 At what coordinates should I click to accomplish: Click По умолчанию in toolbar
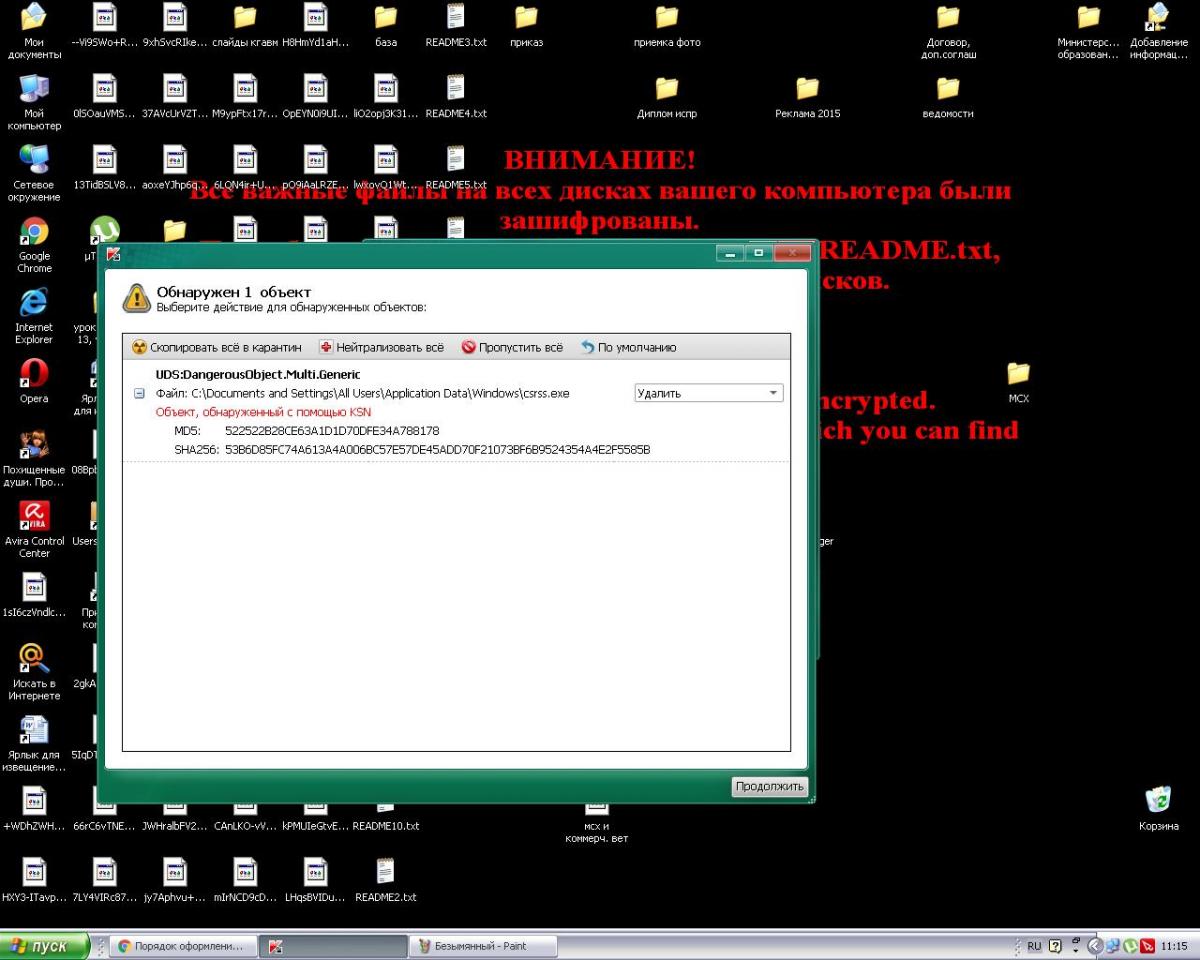coord(628,347)
